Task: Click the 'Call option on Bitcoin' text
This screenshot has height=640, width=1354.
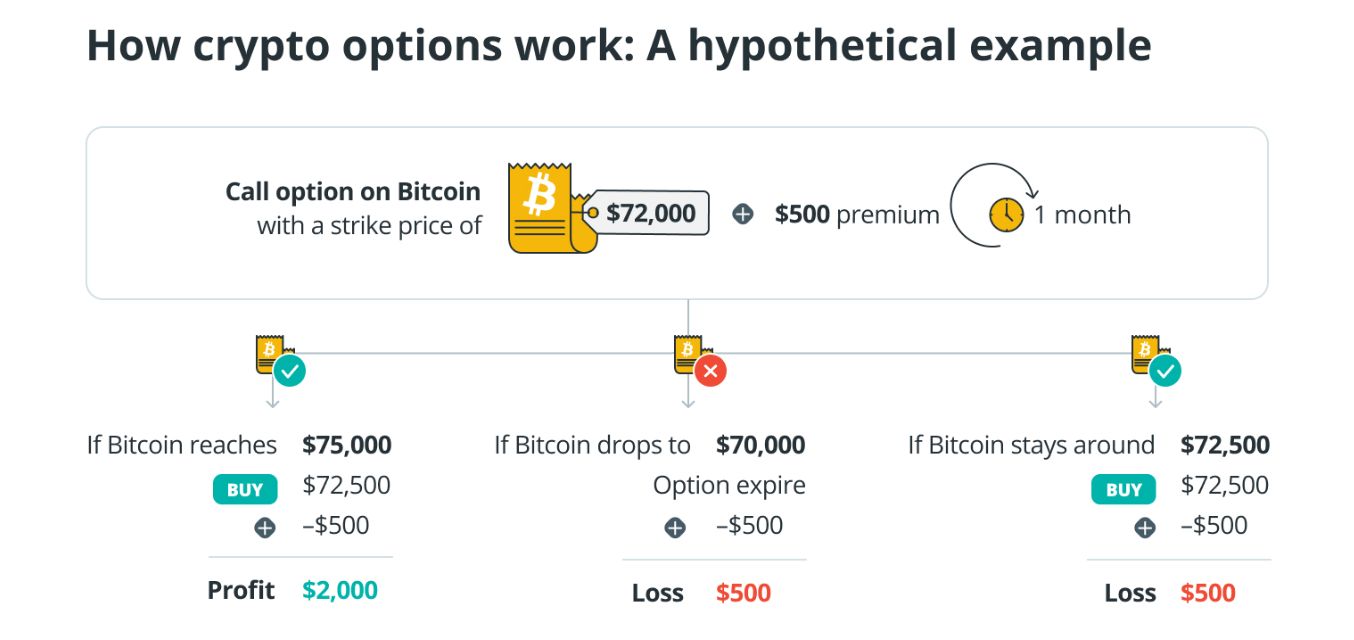Action: click(x=352, y=191)
